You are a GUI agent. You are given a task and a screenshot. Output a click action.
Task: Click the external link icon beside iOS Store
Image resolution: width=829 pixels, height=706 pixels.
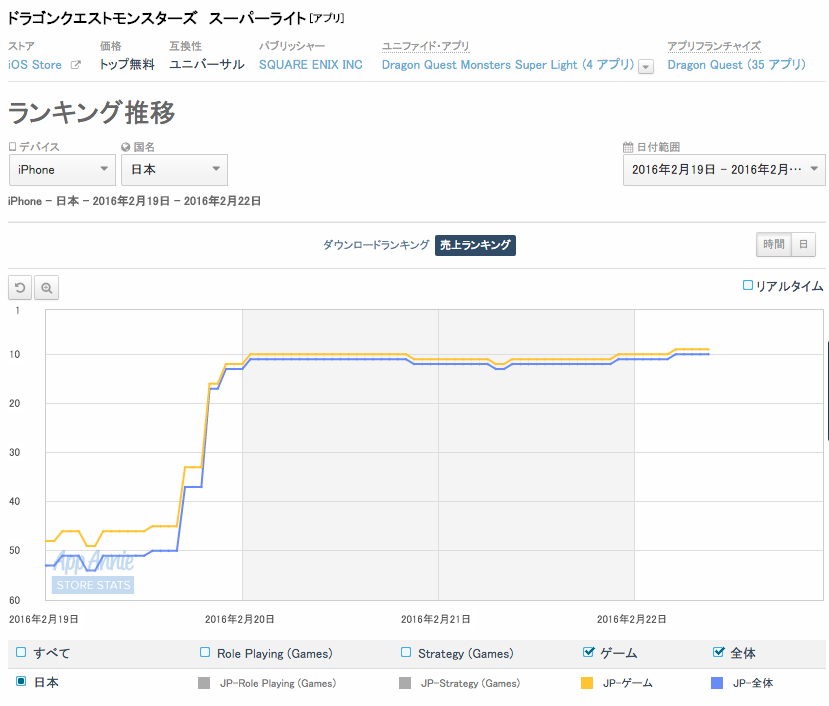[x=76, y=65]
